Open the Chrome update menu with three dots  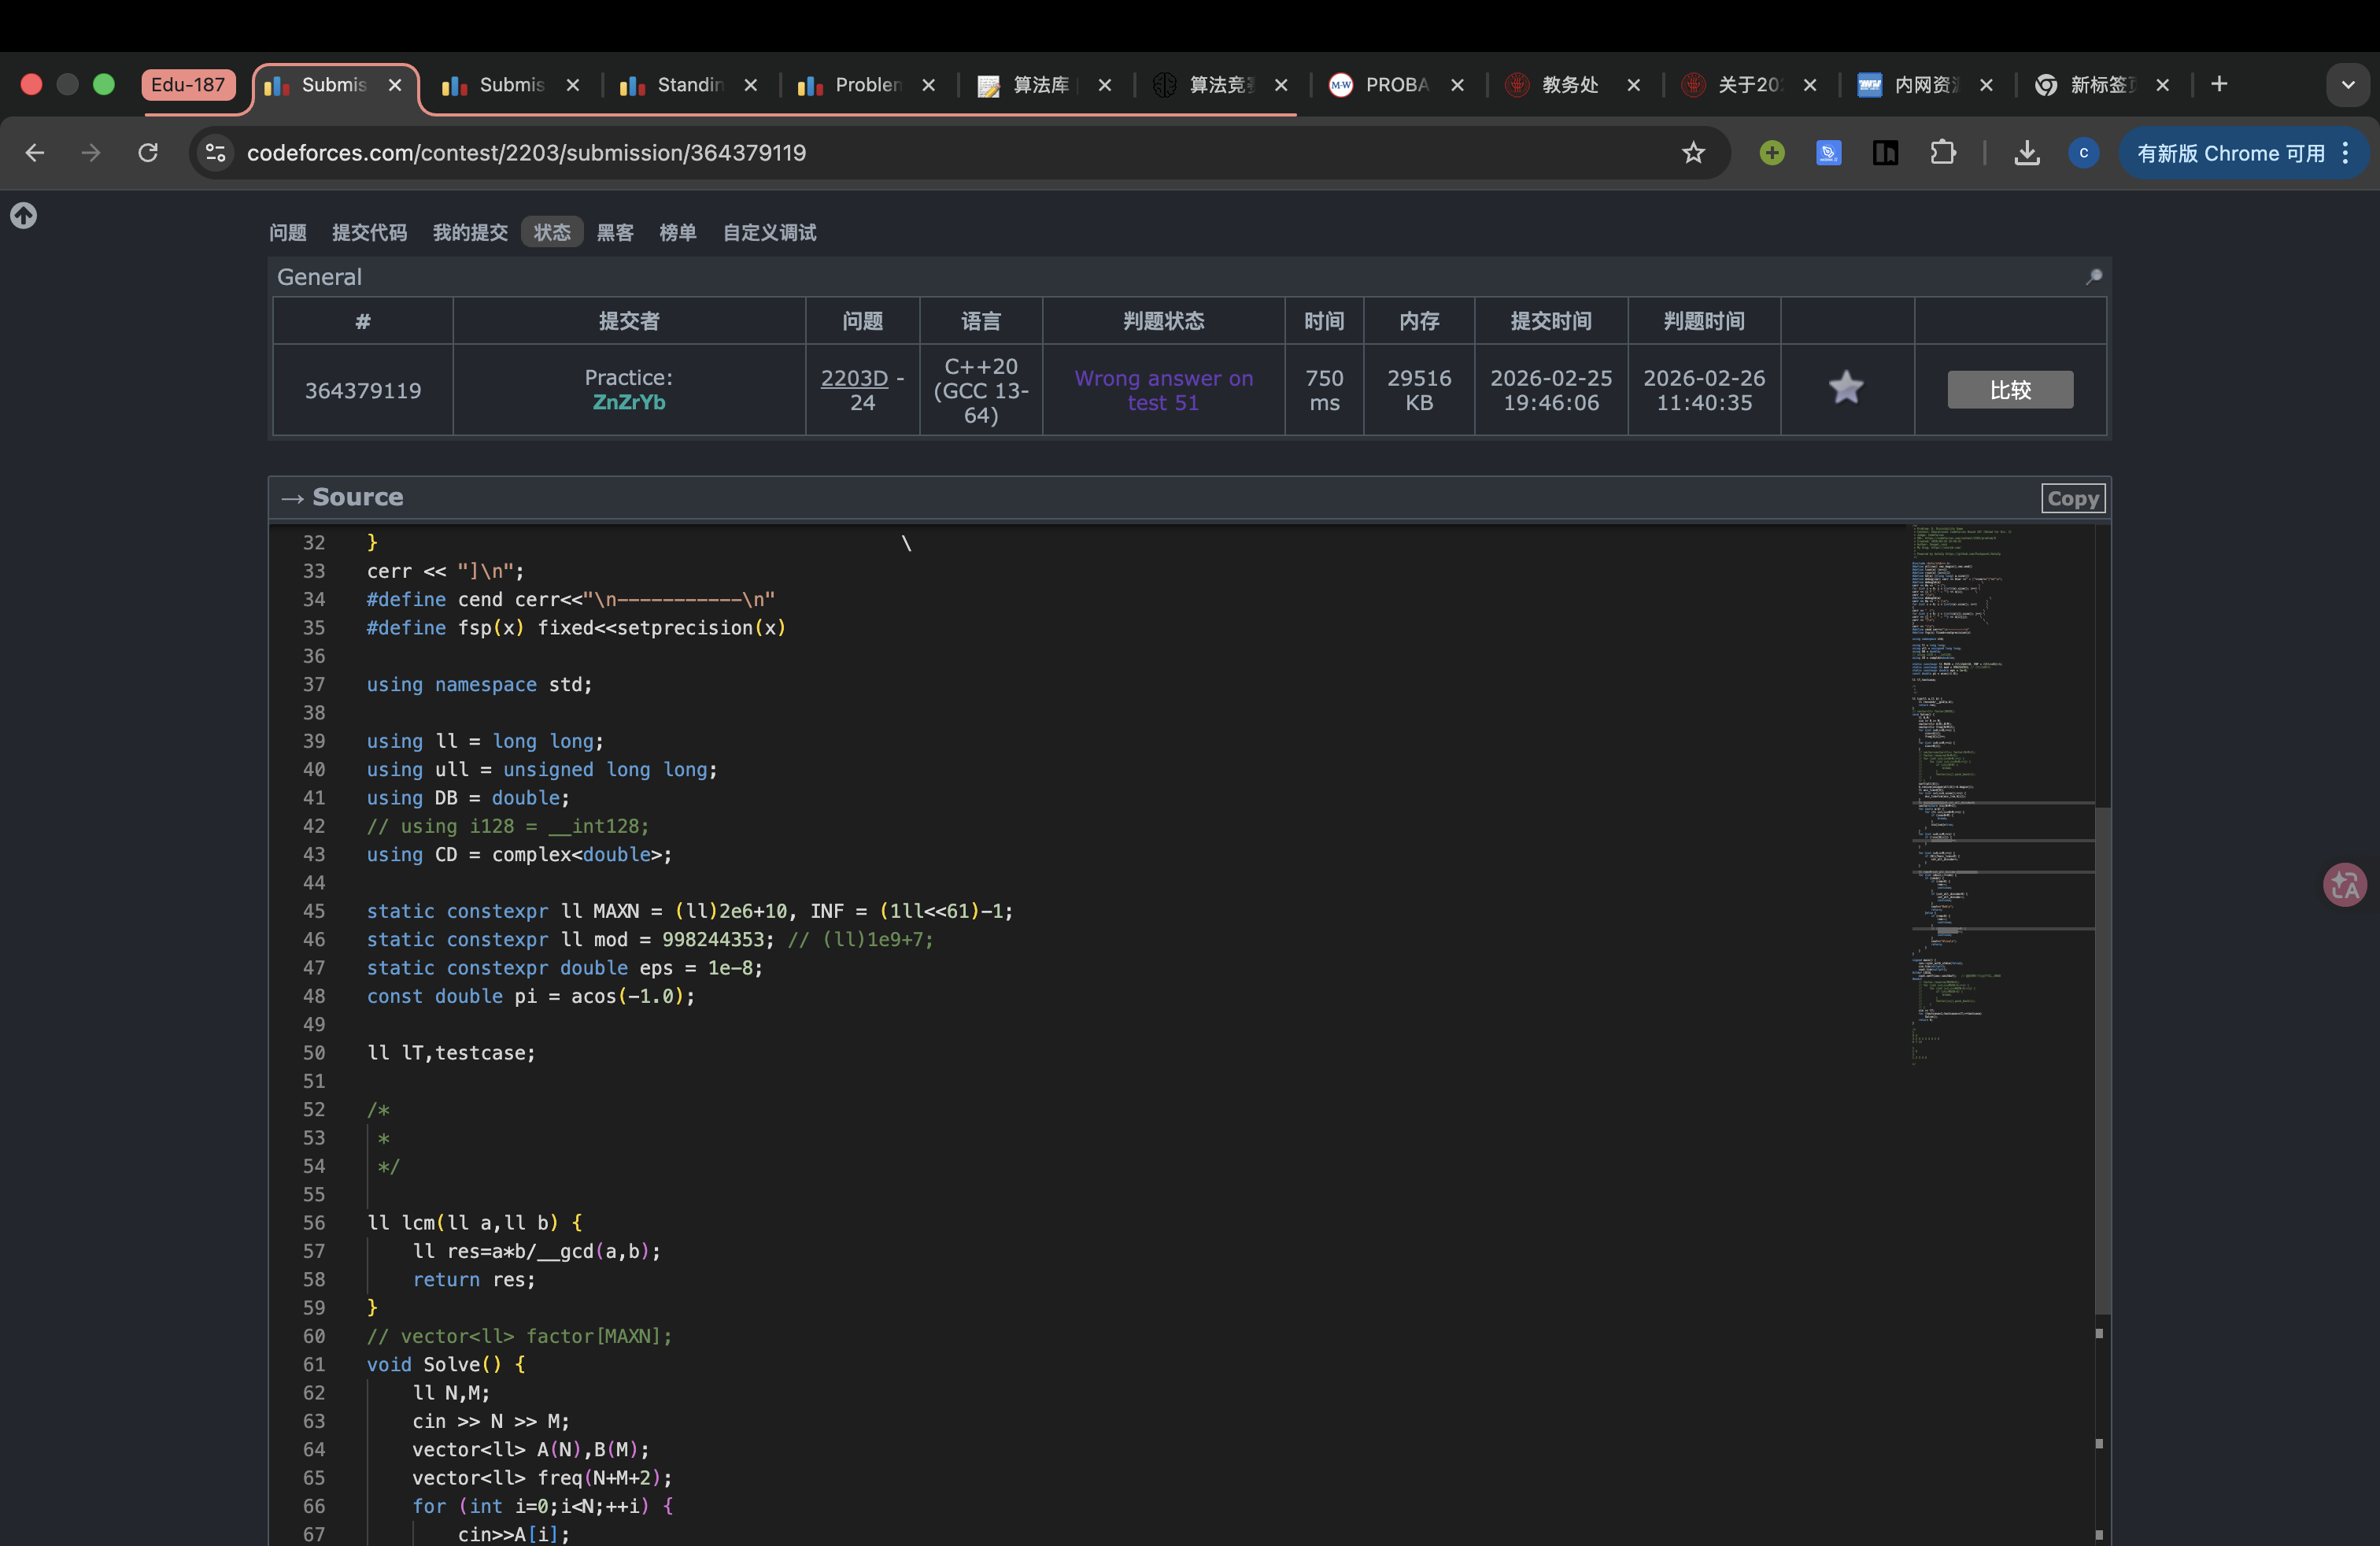coord(2345,153)
